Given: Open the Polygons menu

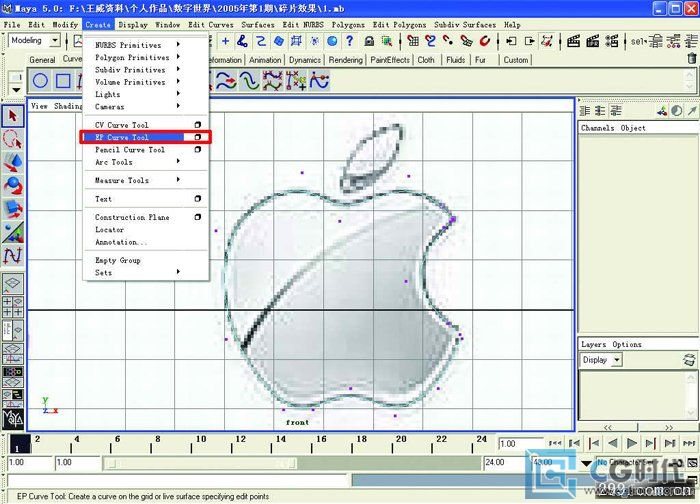Looking at the screenshot, I should click(348, 25).
